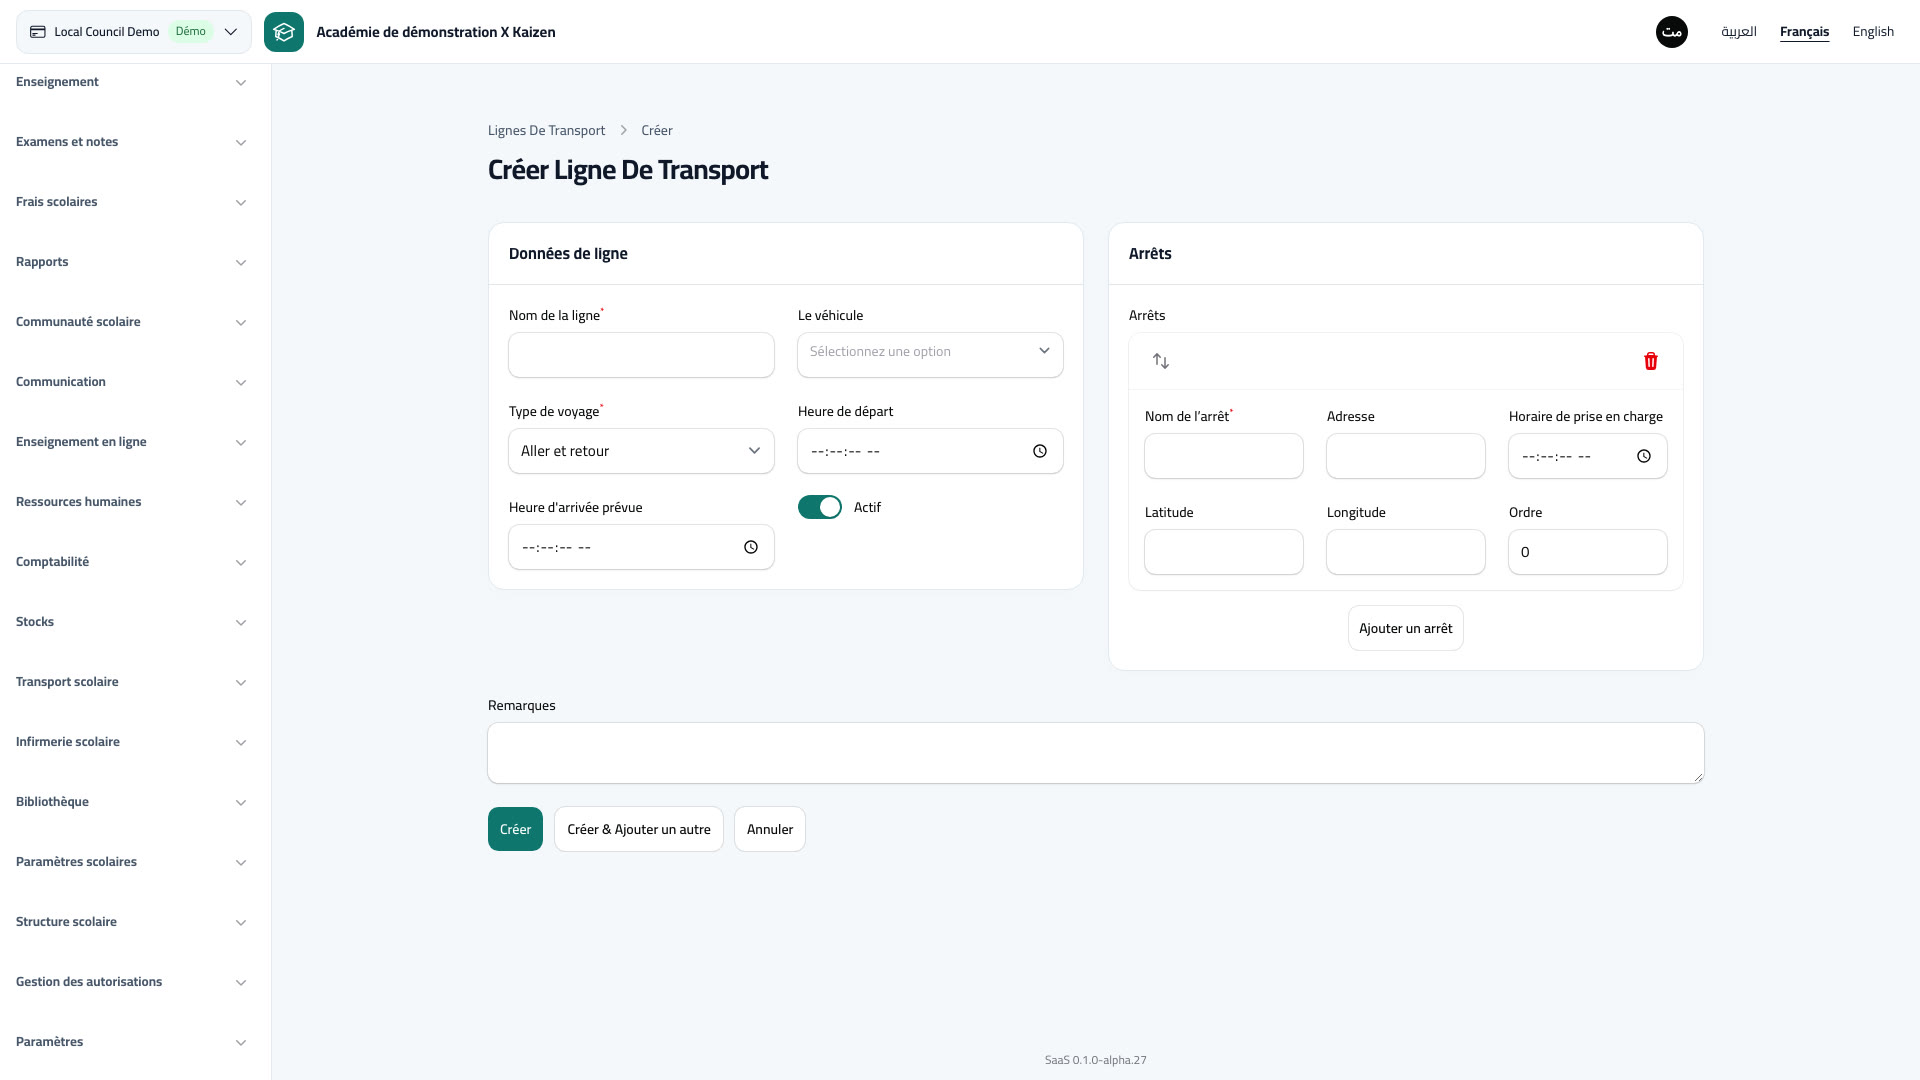
Task: Expand the Communication sidebar section
Action: tap(131, 382)
